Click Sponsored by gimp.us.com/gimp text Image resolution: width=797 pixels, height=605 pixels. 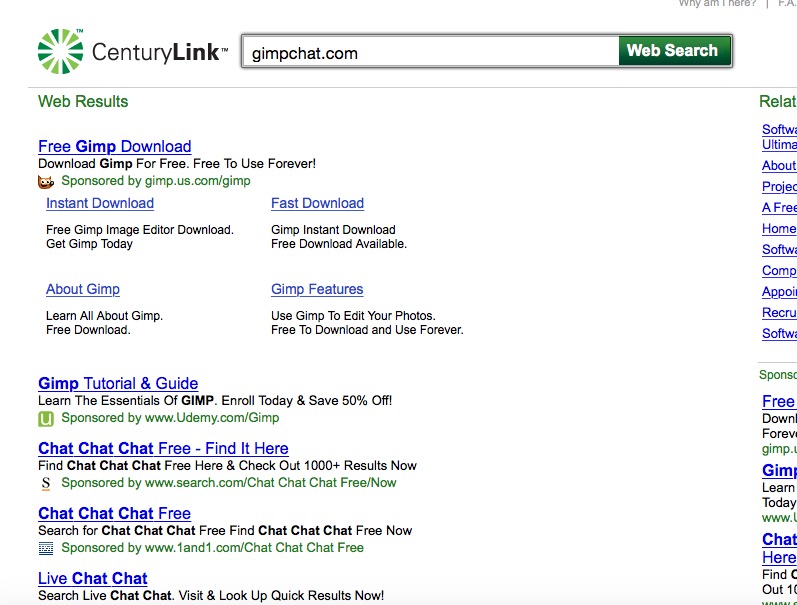(155, 181)
